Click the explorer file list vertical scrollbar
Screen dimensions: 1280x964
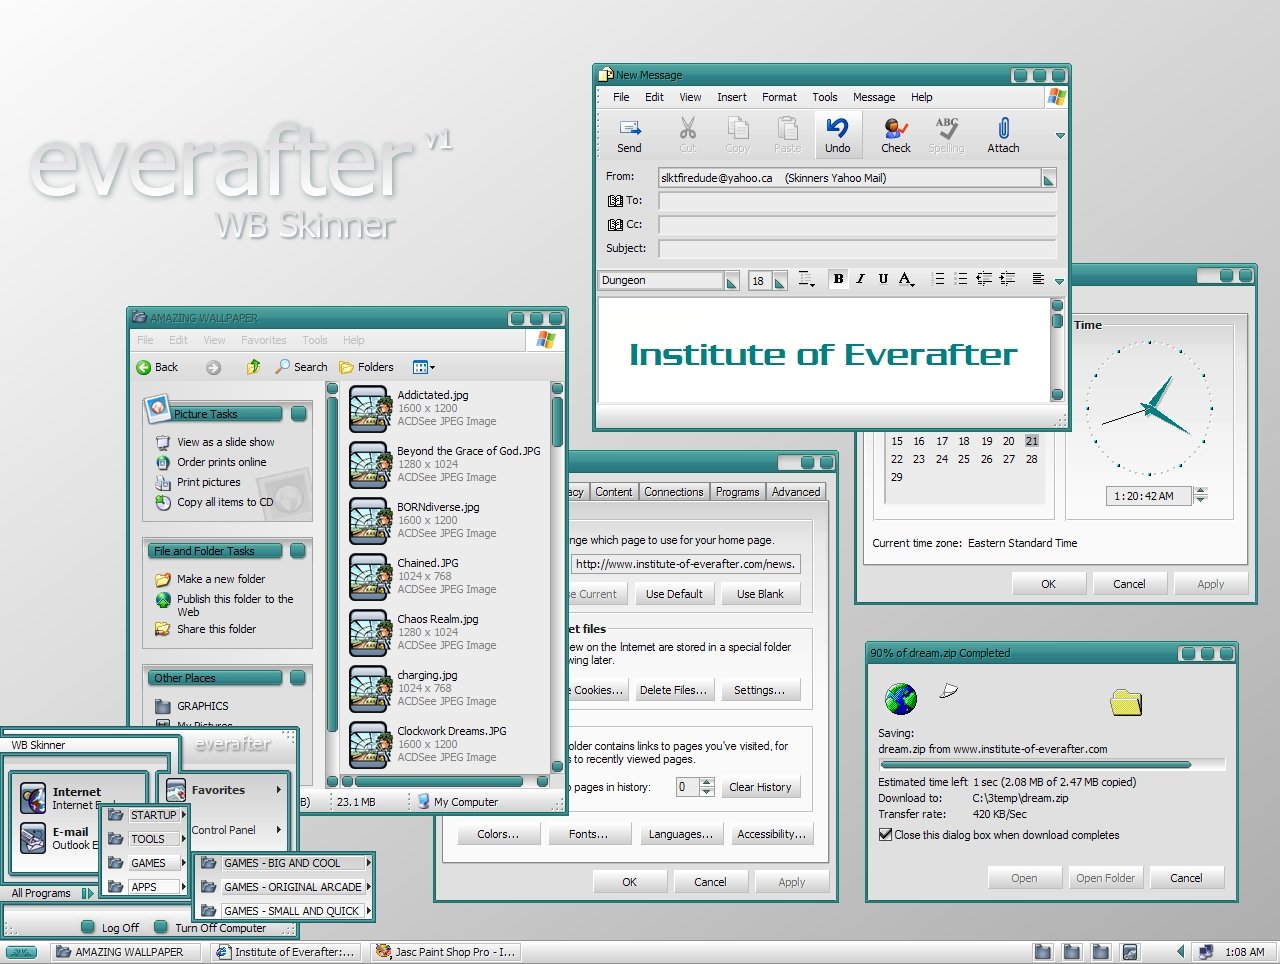point(557,577)
